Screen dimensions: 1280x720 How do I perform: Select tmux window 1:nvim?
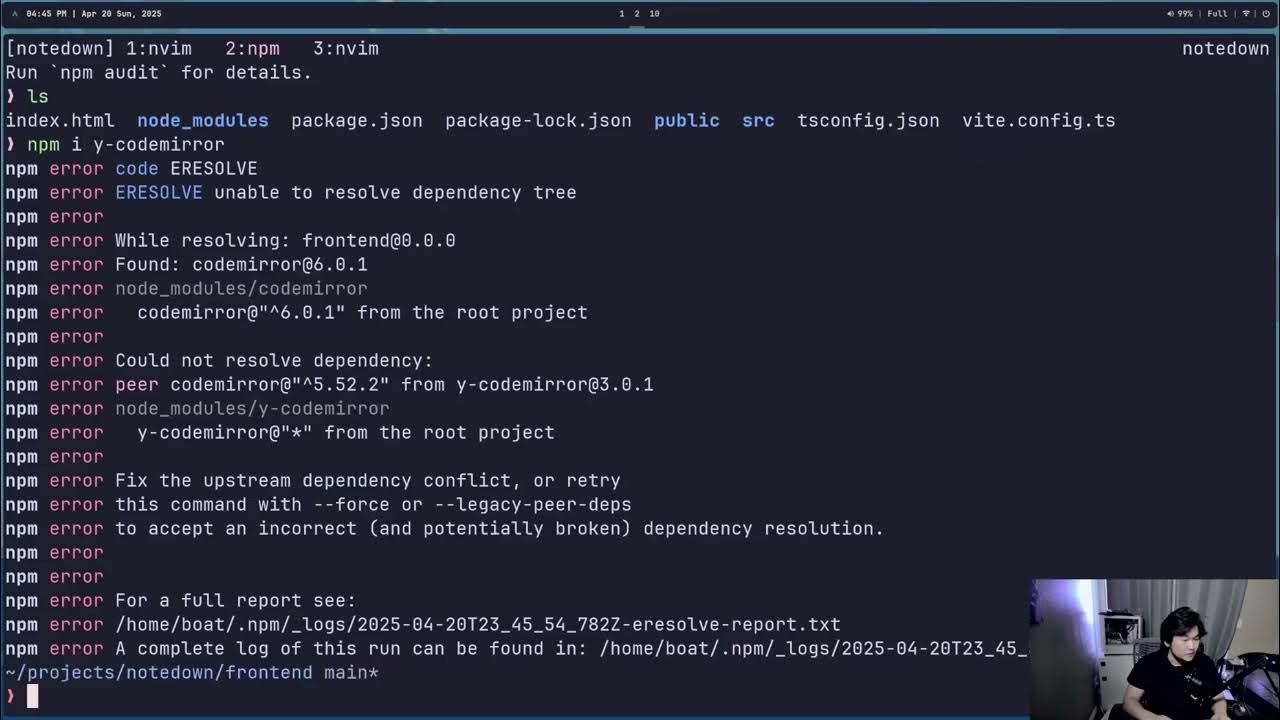point(158,48)
